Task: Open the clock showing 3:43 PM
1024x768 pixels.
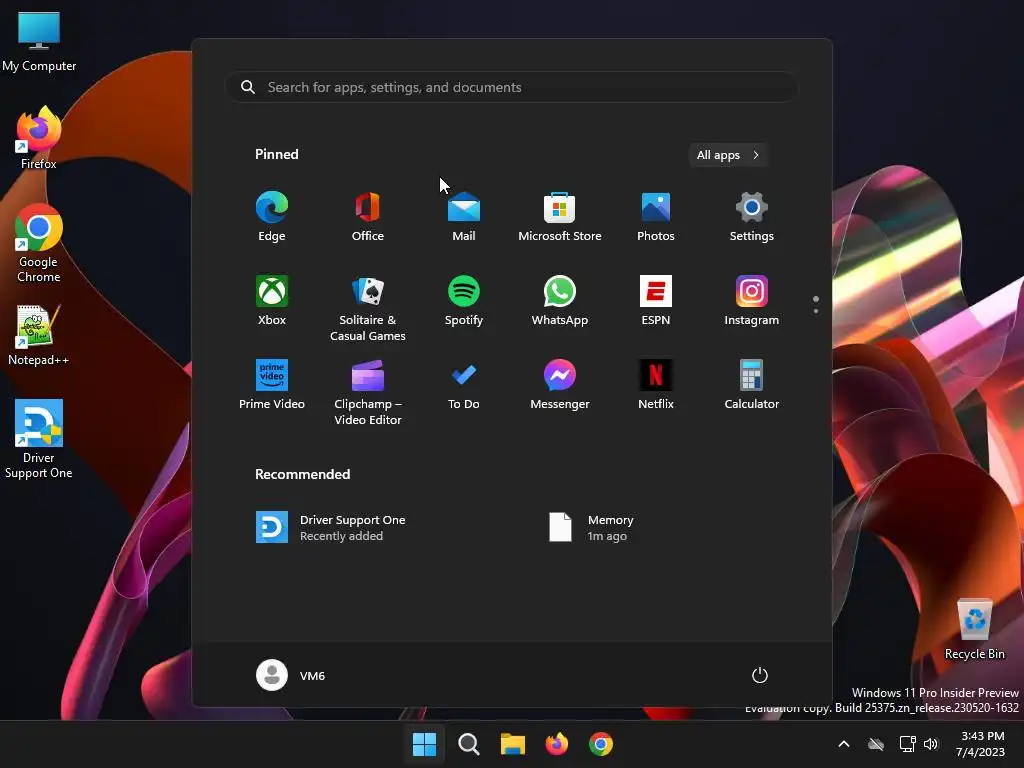Action: click(x=980, y=744)
